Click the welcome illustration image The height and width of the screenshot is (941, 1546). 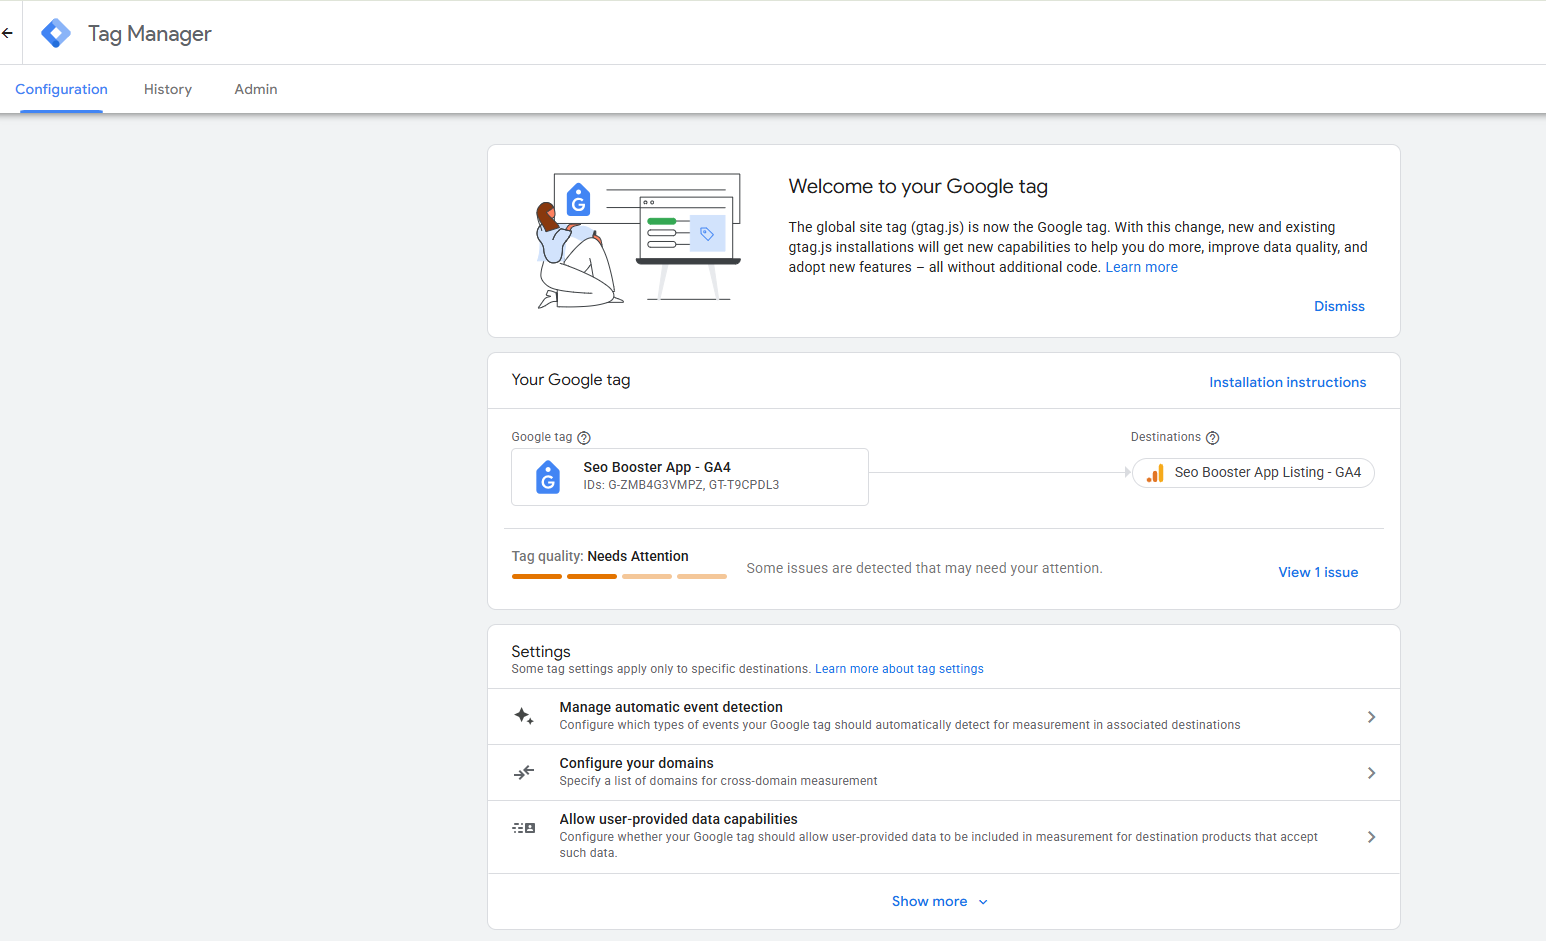[638, 240]
